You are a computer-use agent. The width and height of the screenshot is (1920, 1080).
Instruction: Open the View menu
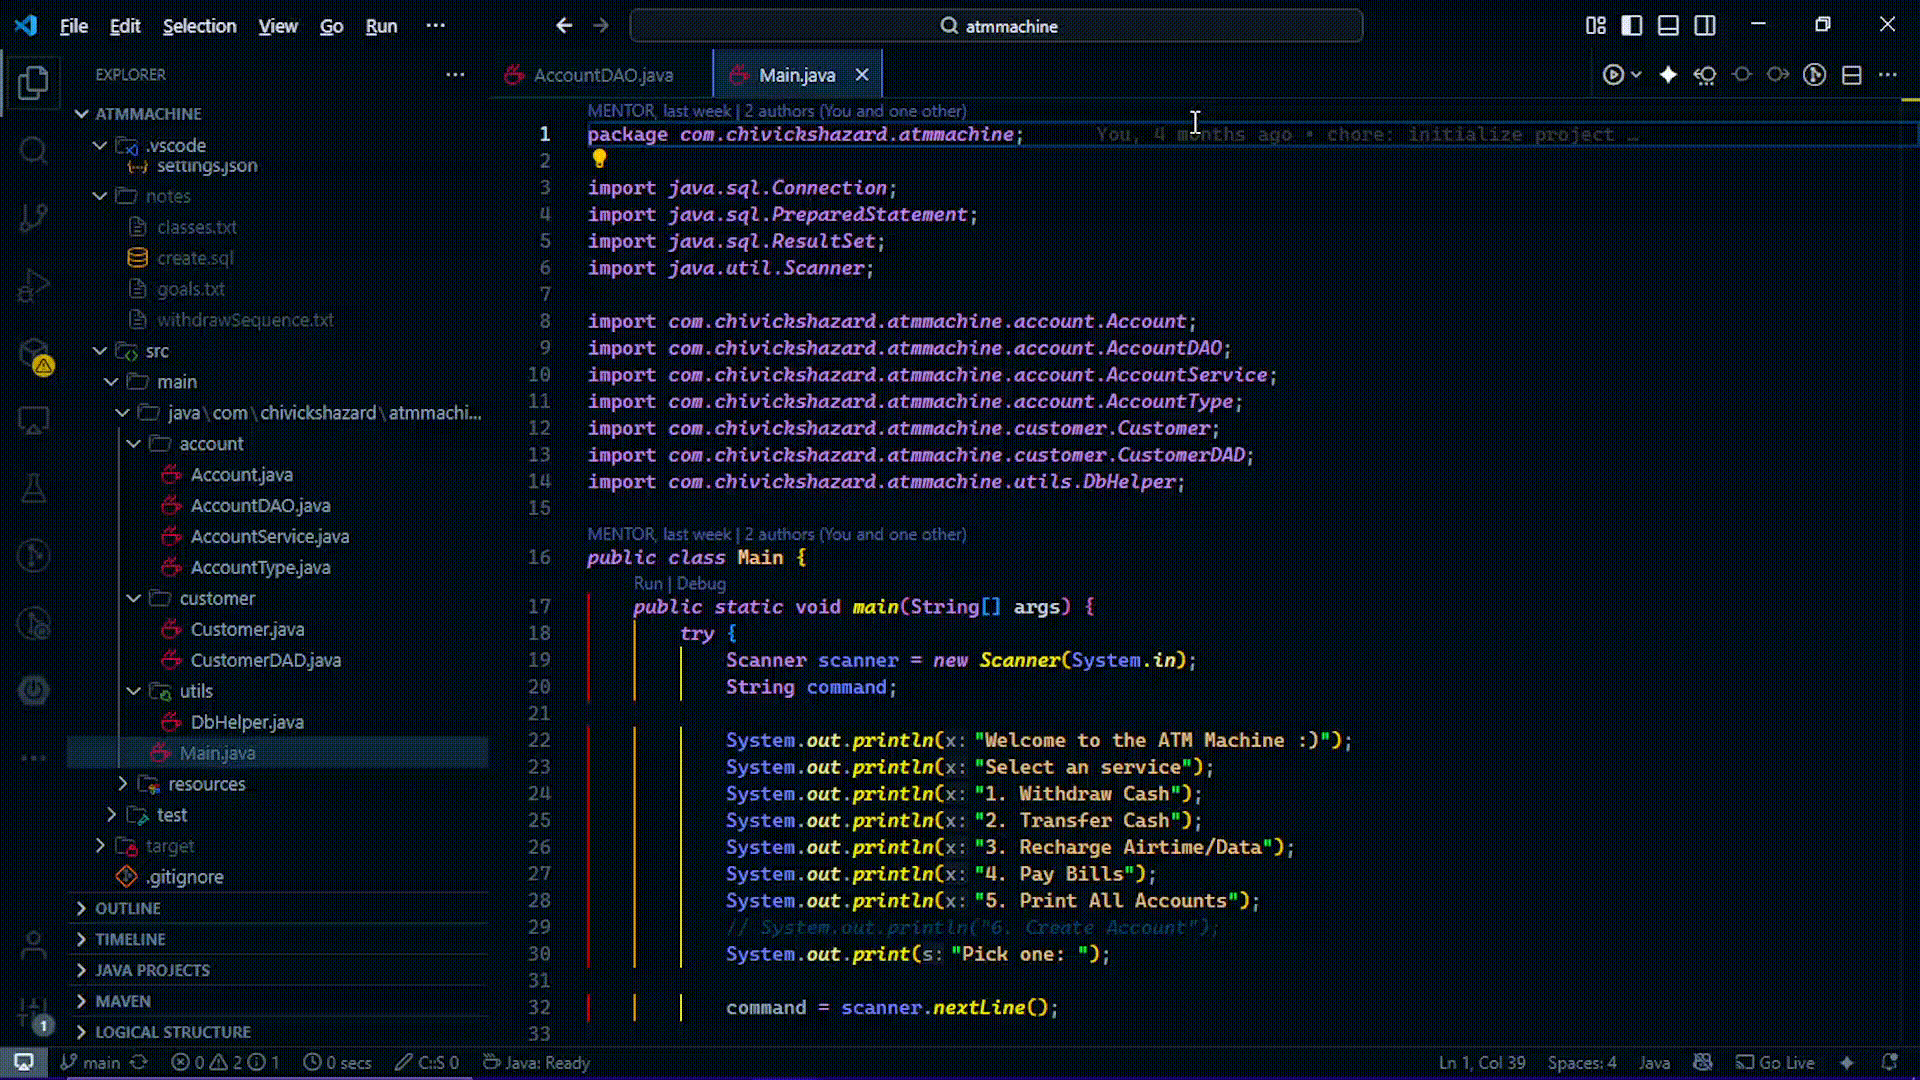click(x=278, y=26)
